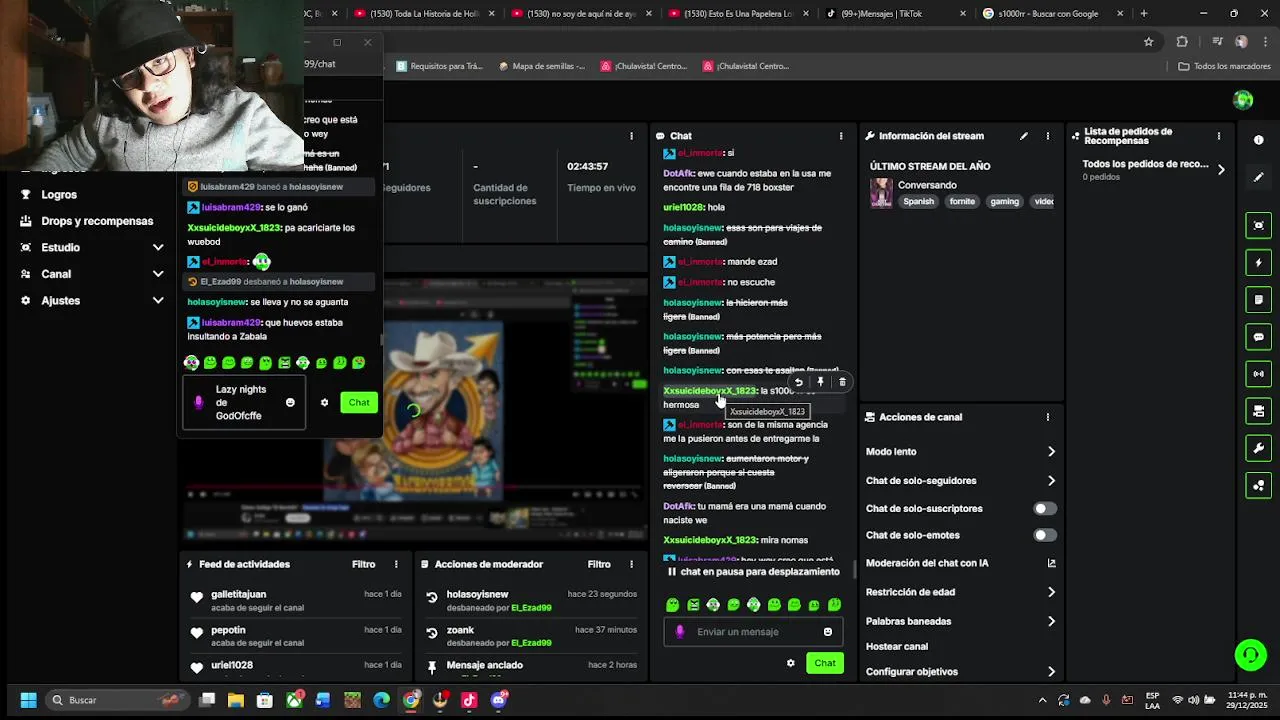Expand the Ajustes sidebar section

(158, 300)
